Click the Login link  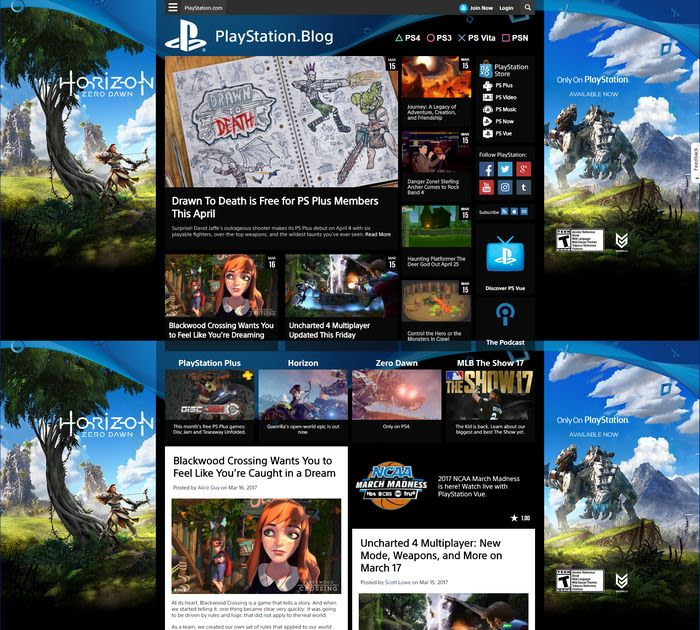[x=506, y=8]
